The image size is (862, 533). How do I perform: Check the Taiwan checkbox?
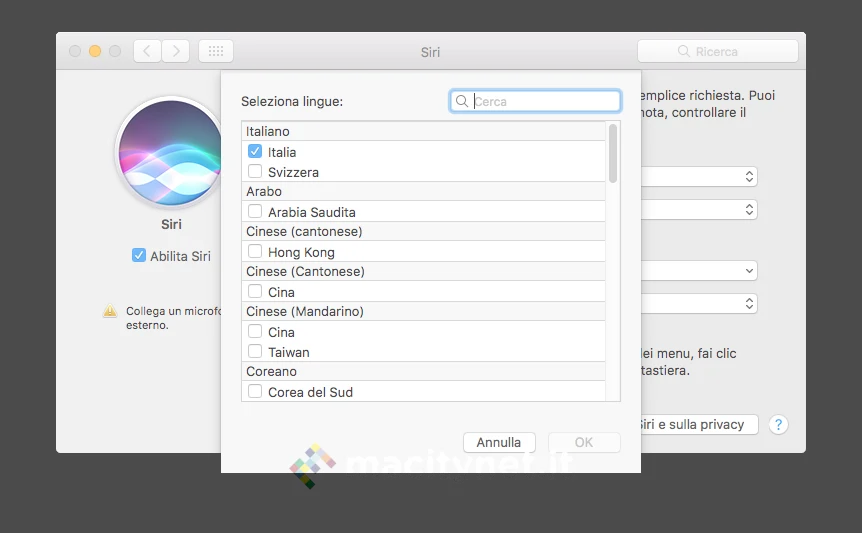255,351
